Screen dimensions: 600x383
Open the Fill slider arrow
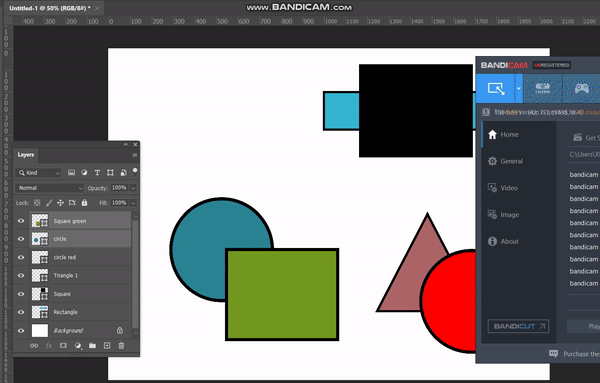(133, 203)
